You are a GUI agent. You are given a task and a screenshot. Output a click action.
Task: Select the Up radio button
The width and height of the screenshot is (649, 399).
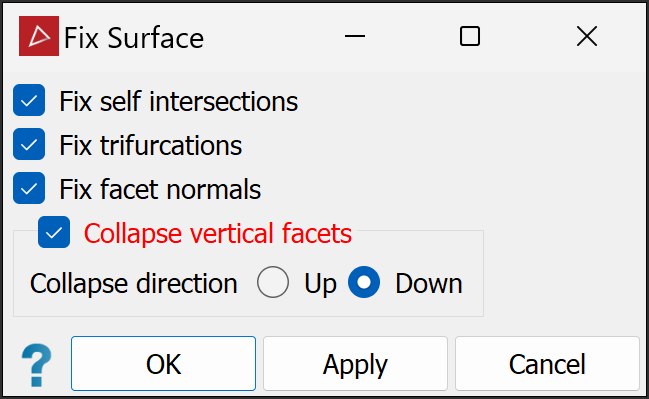tap(273, 282)
